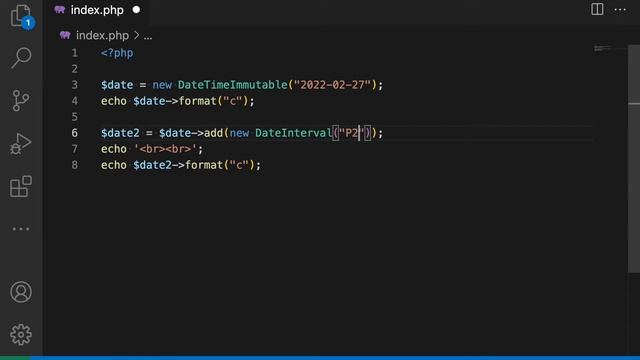640x360 pixels.
Task: Open the Extensions view
Action: pos(21,187)
